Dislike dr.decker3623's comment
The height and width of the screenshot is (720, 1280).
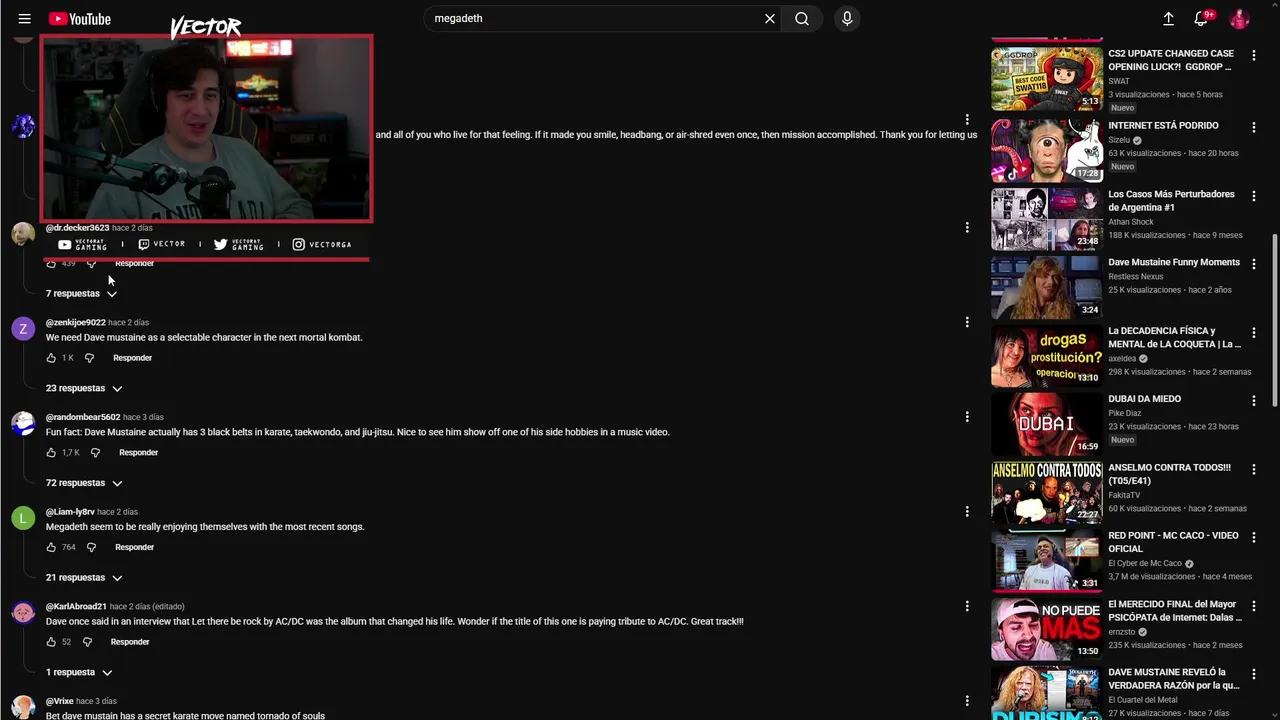click(91, 264)
